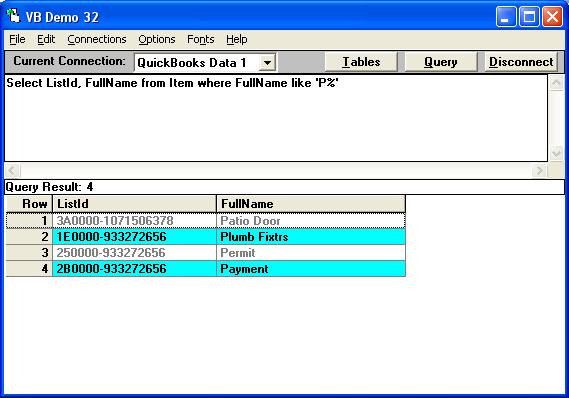Viewport: 569px width, 398px height.
Task: Run the Query button
Action: pos(441,62)
